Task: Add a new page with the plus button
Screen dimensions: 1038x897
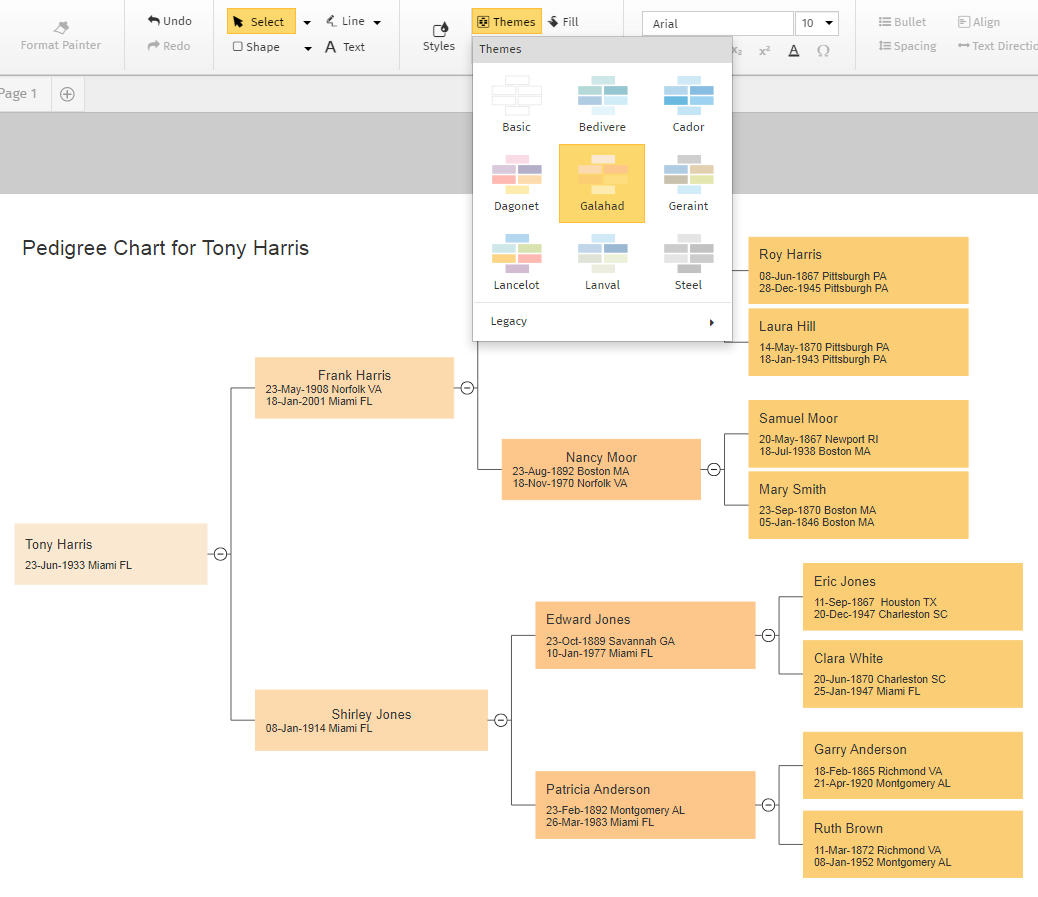Action: point(67,93)
